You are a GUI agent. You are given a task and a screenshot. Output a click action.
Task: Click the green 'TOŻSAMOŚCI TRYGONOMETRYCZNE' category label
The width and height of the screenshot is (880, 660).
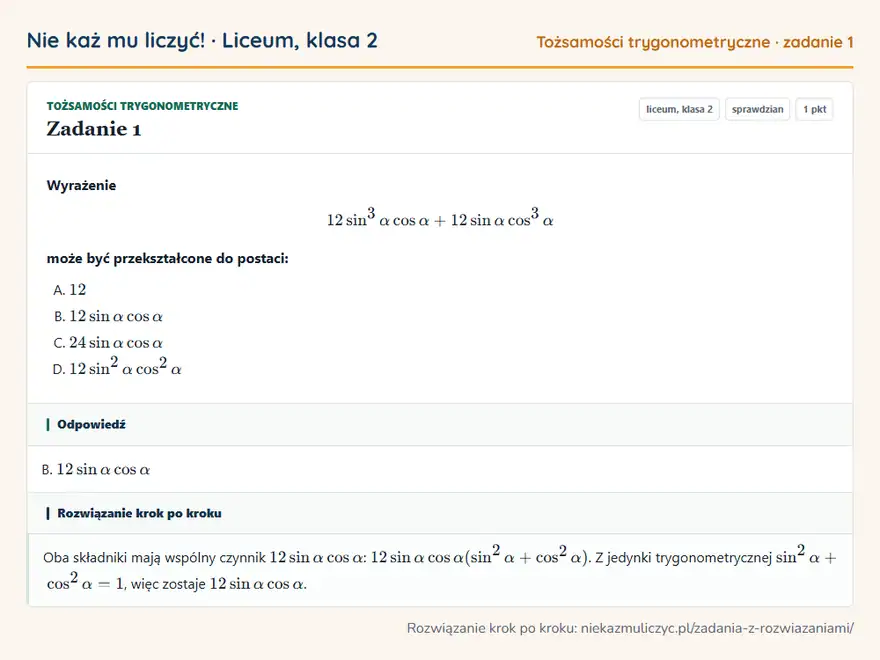tap(143, 106)
